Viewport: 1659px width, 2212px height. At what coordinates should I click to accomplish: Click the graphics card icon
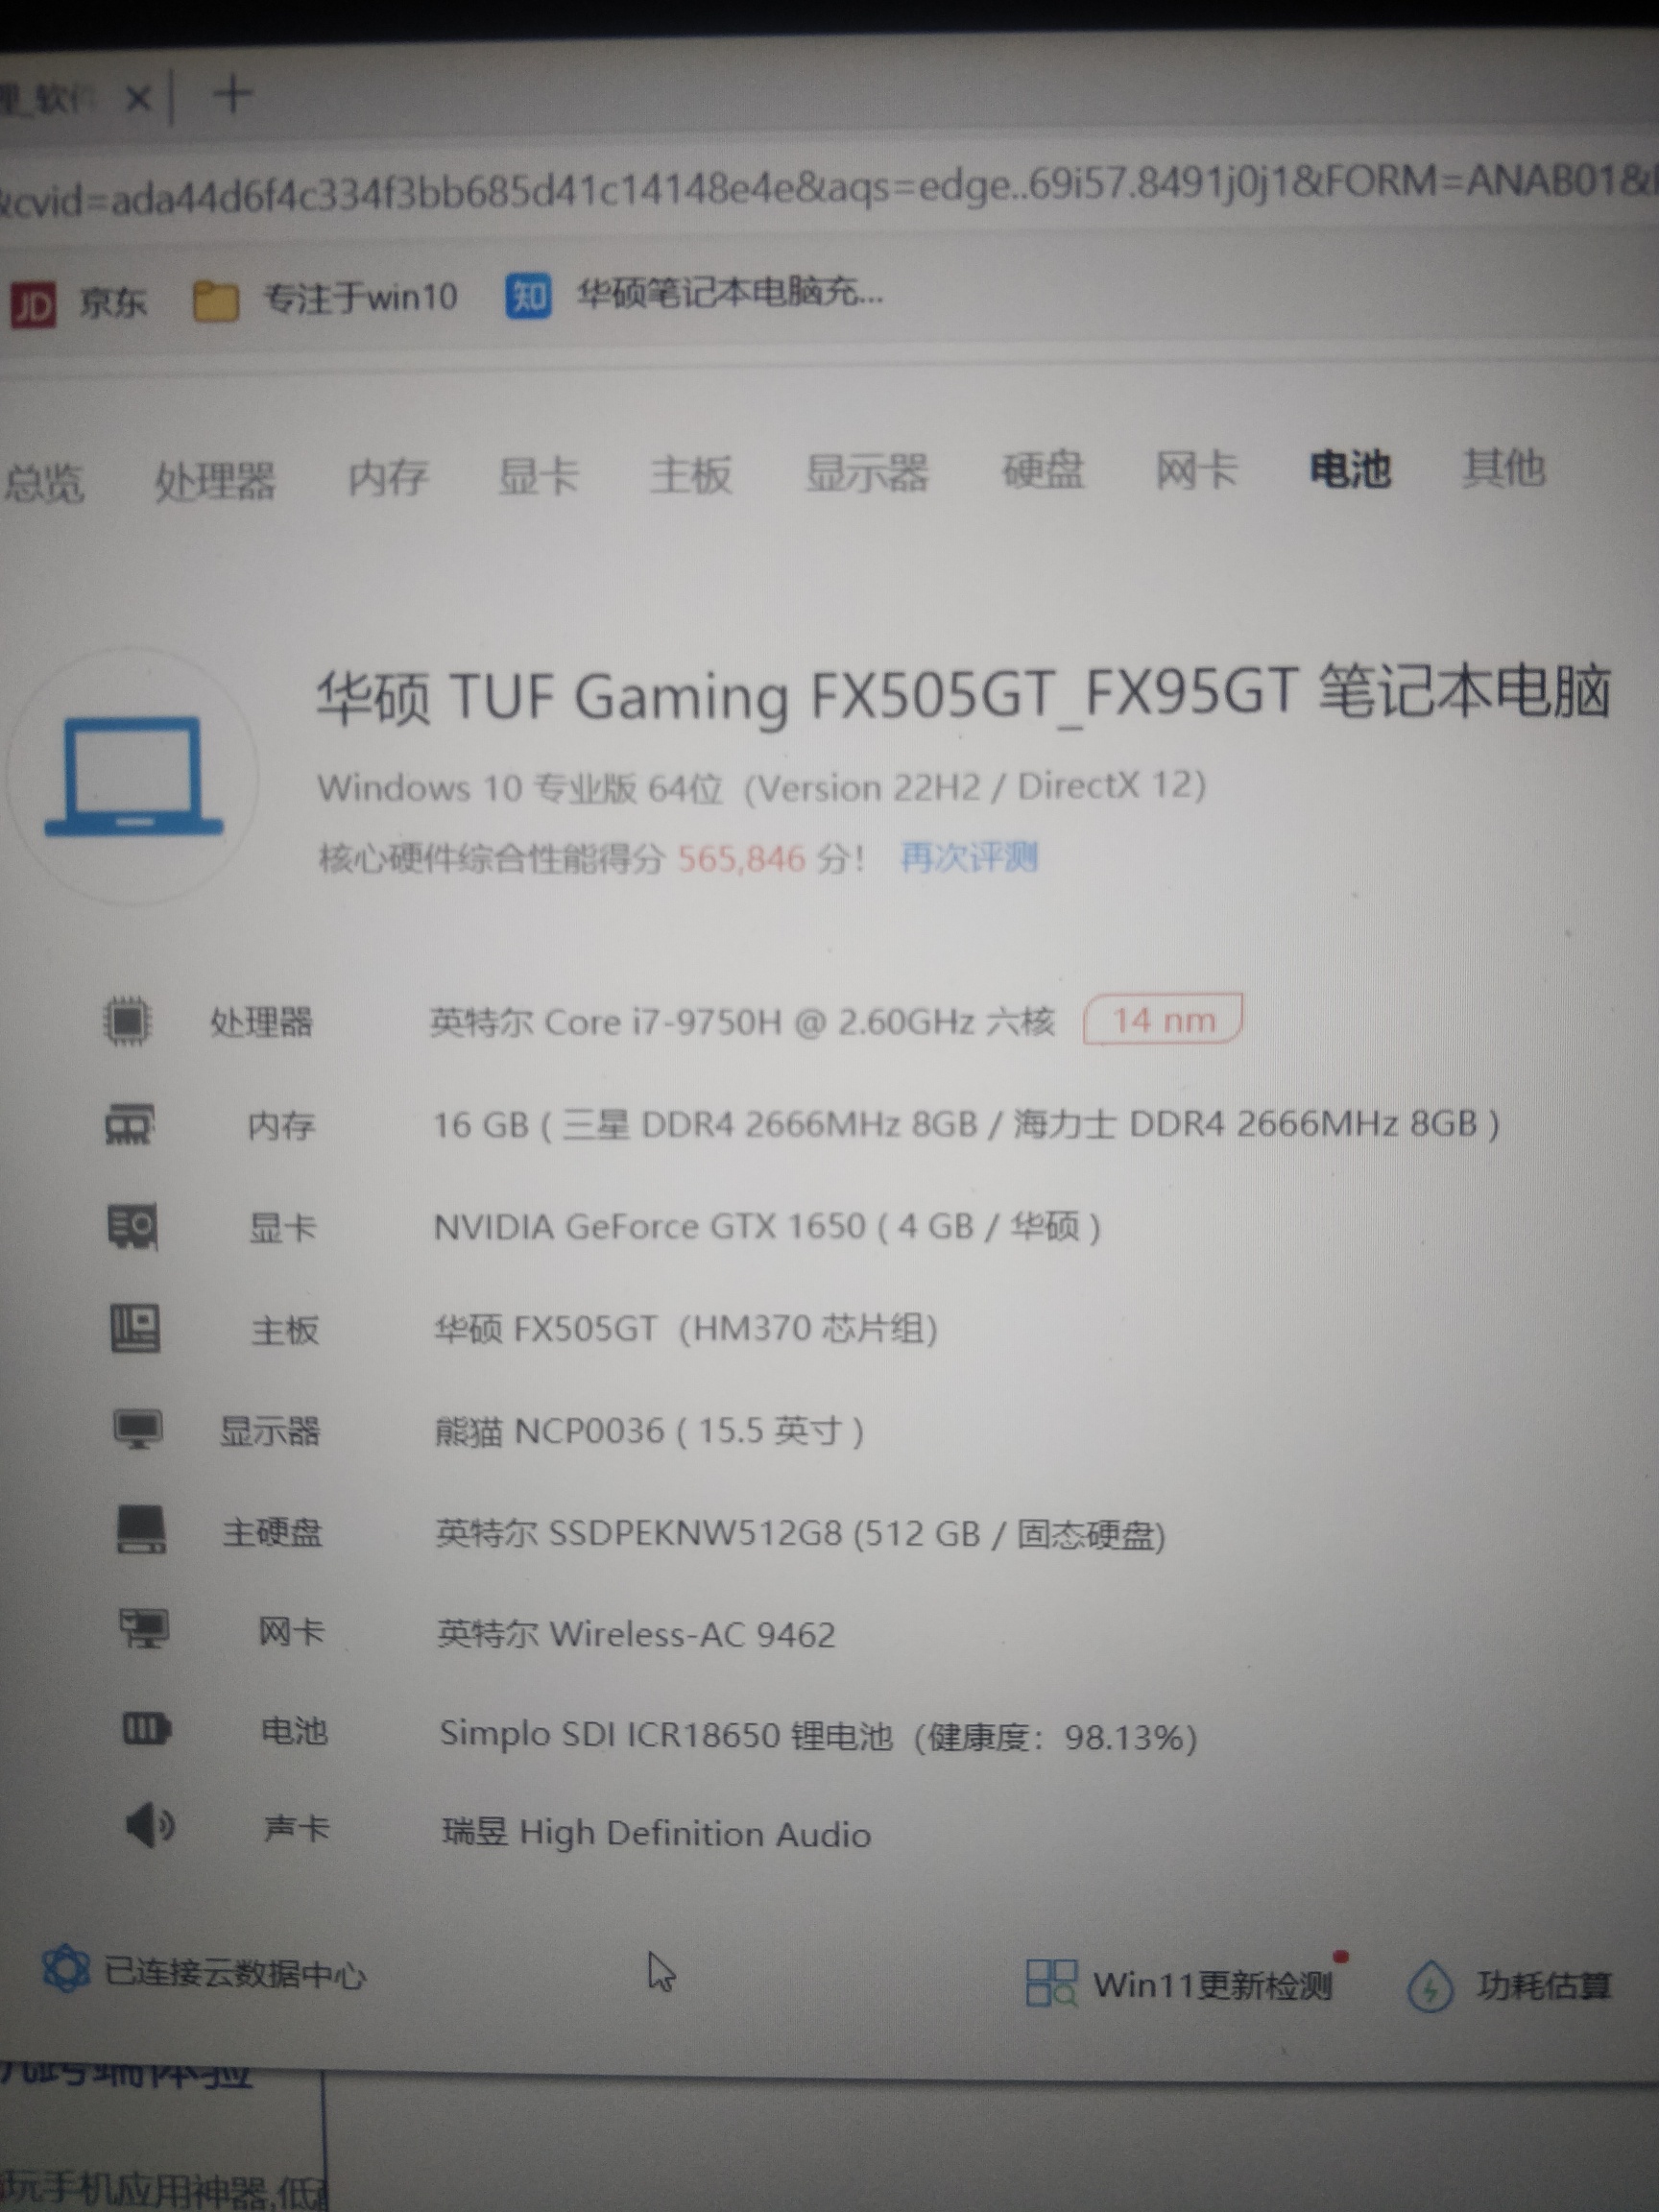click(132, 1226)
